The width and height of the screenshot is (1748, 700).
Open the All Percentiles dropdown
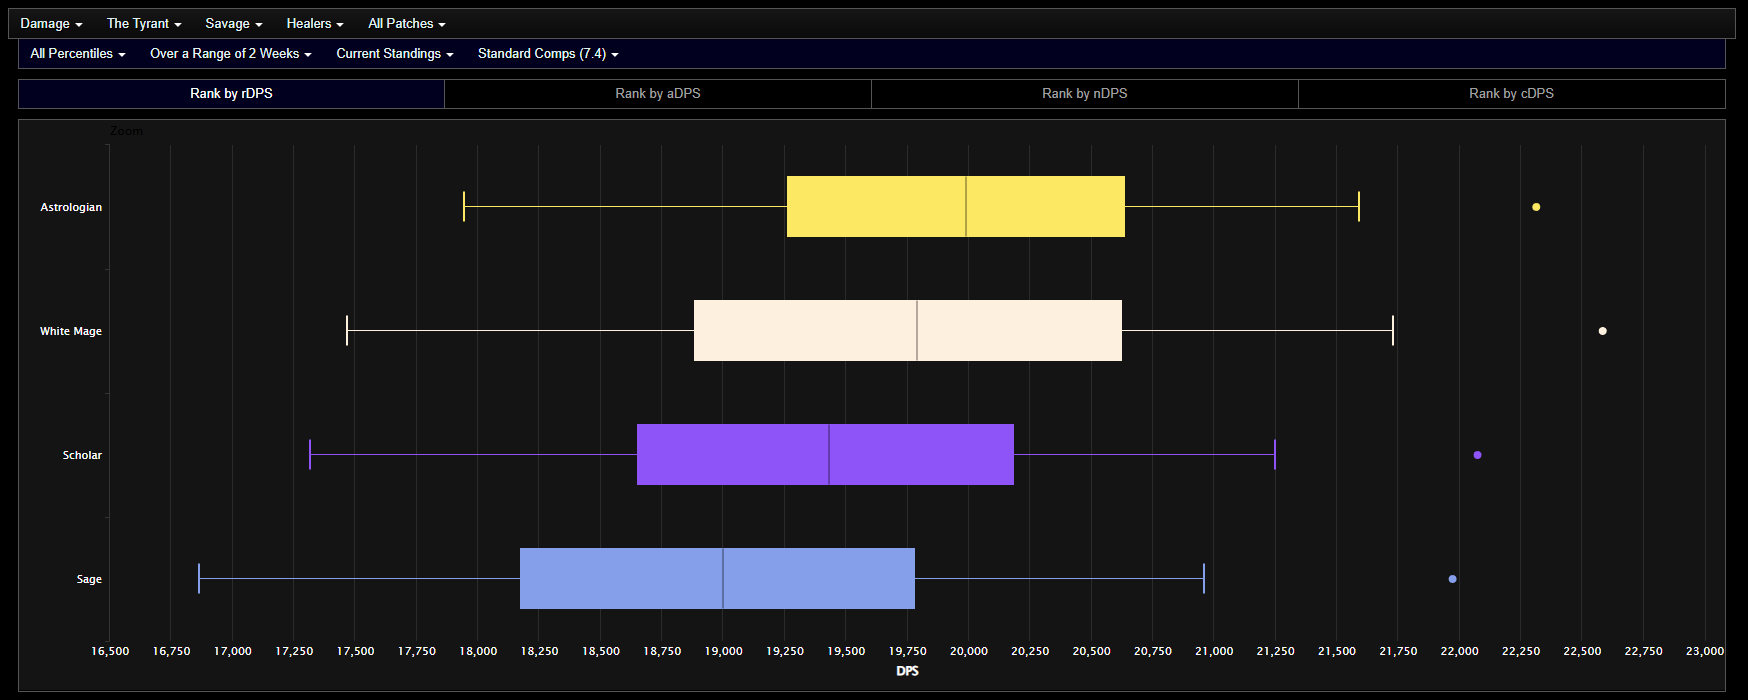(x=78, y=53)
